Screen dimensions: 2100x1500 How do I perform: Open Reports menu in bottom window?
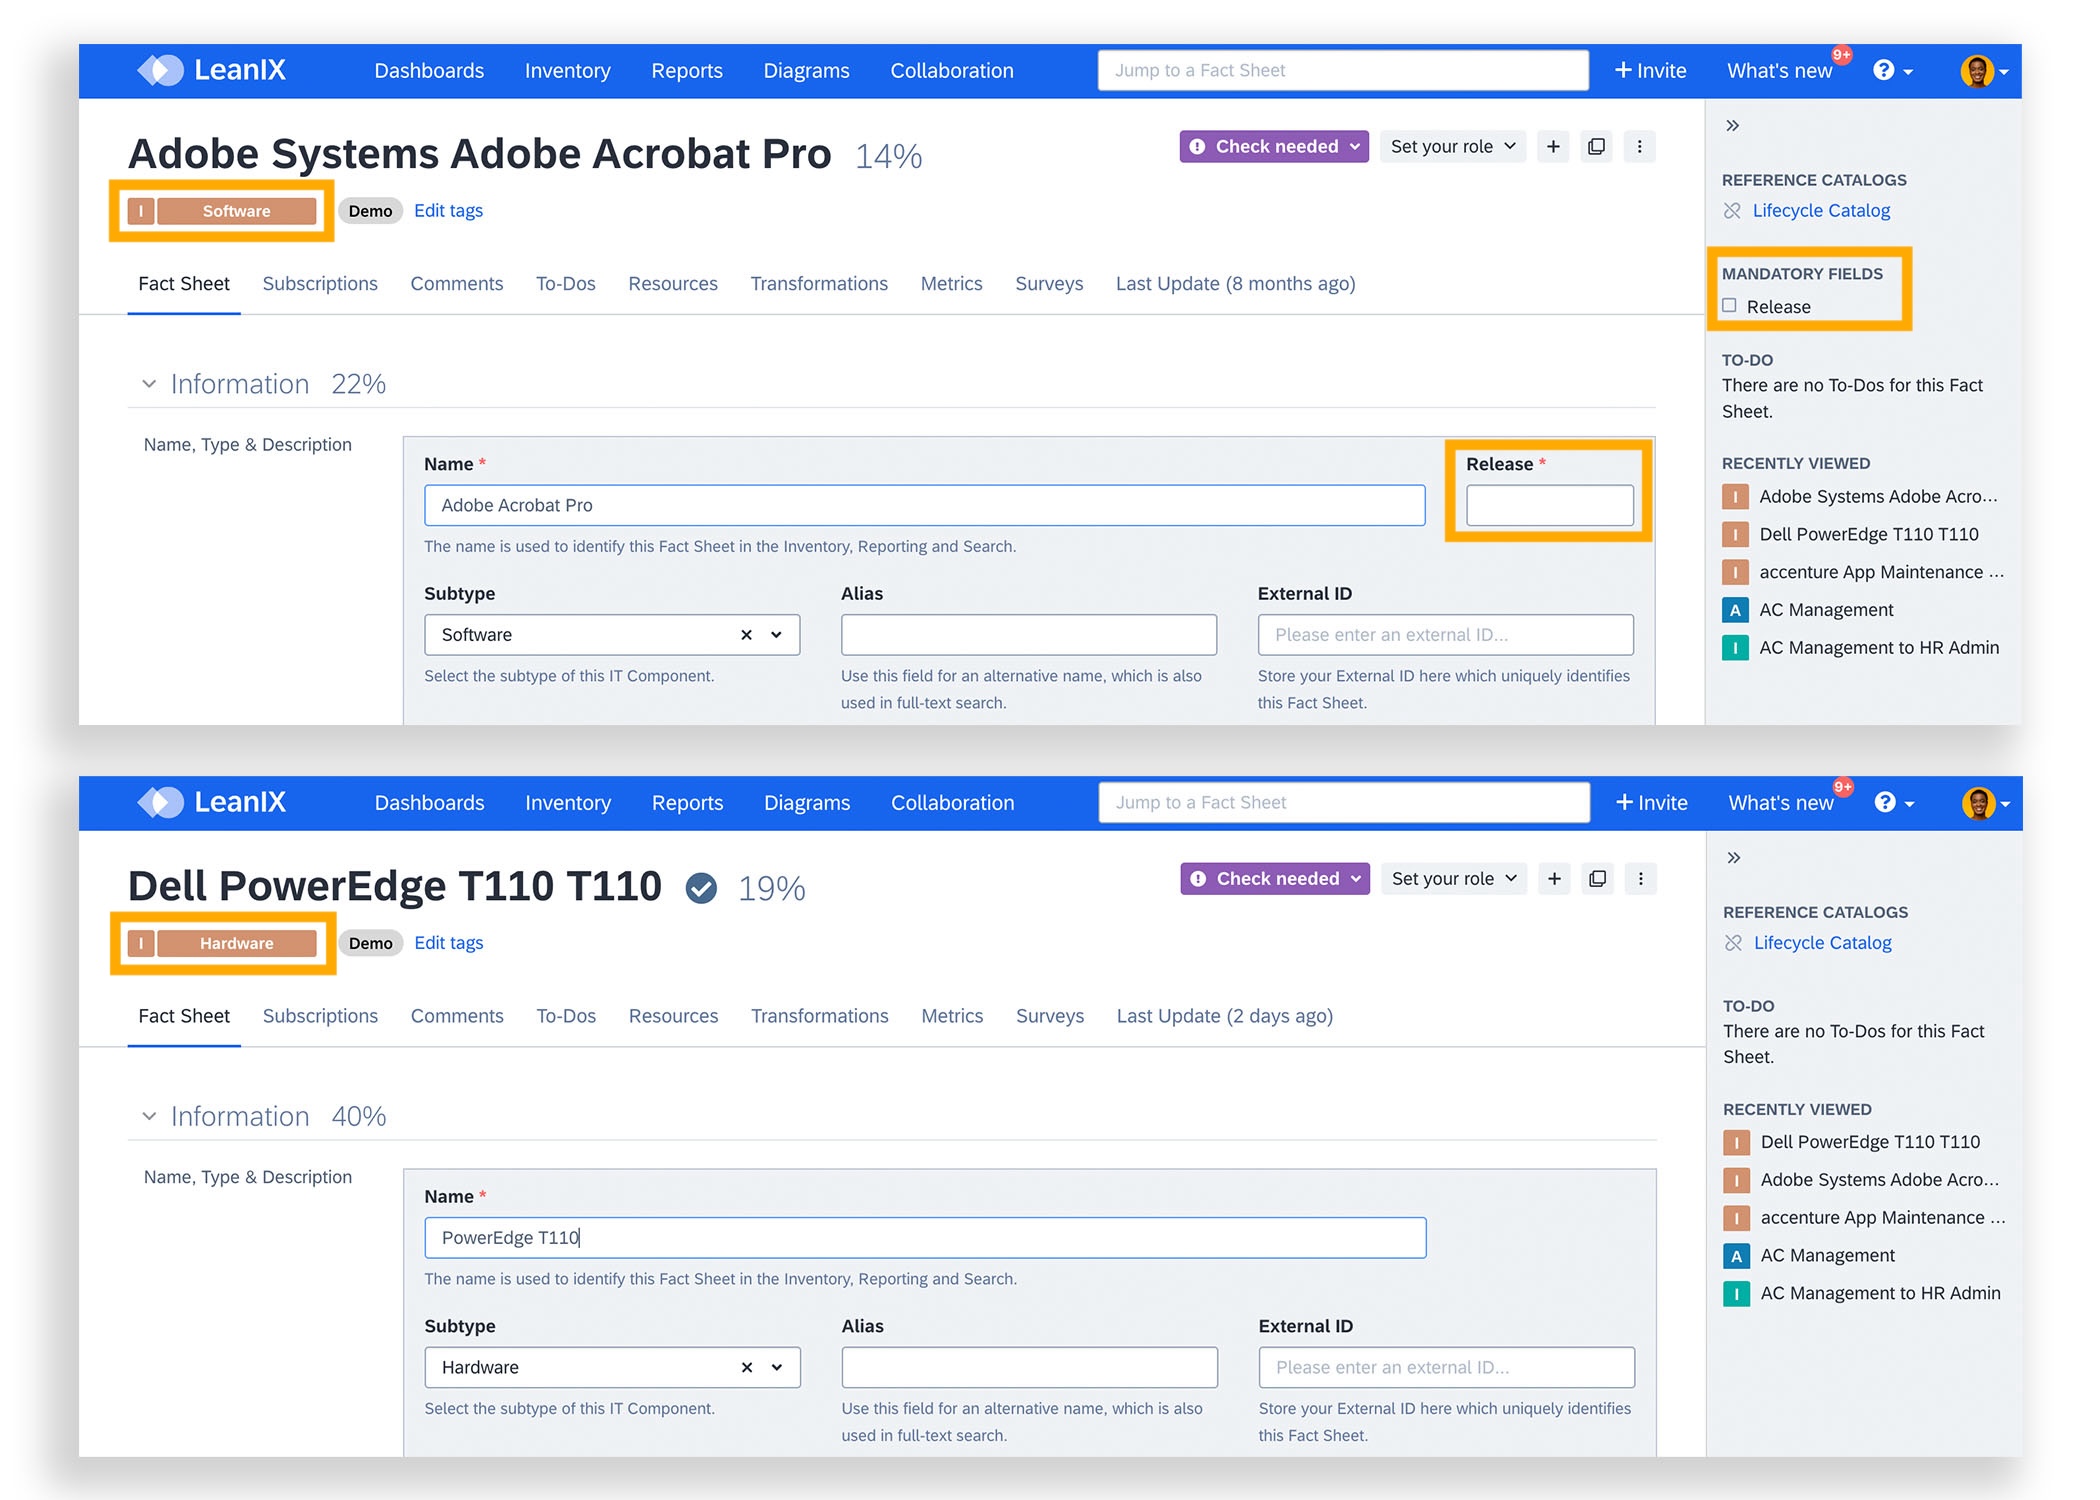(x=687, y=803)
